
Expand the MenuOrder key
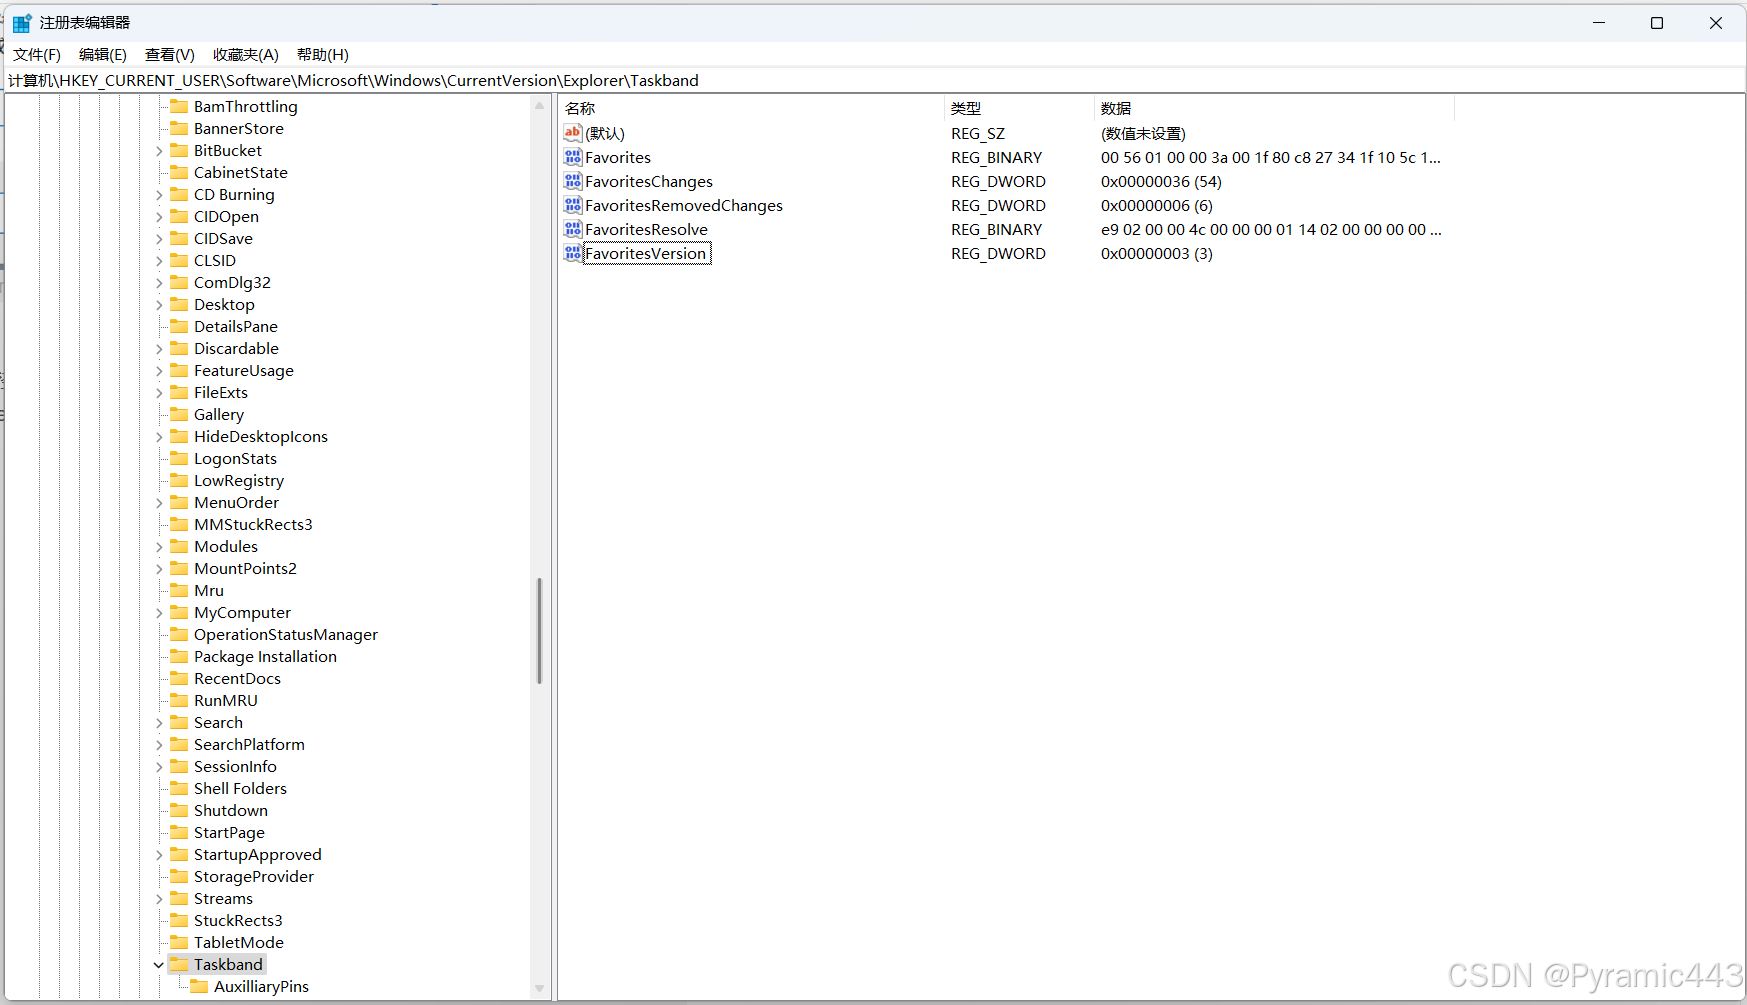pyautogui.click(x=159, y=503)
